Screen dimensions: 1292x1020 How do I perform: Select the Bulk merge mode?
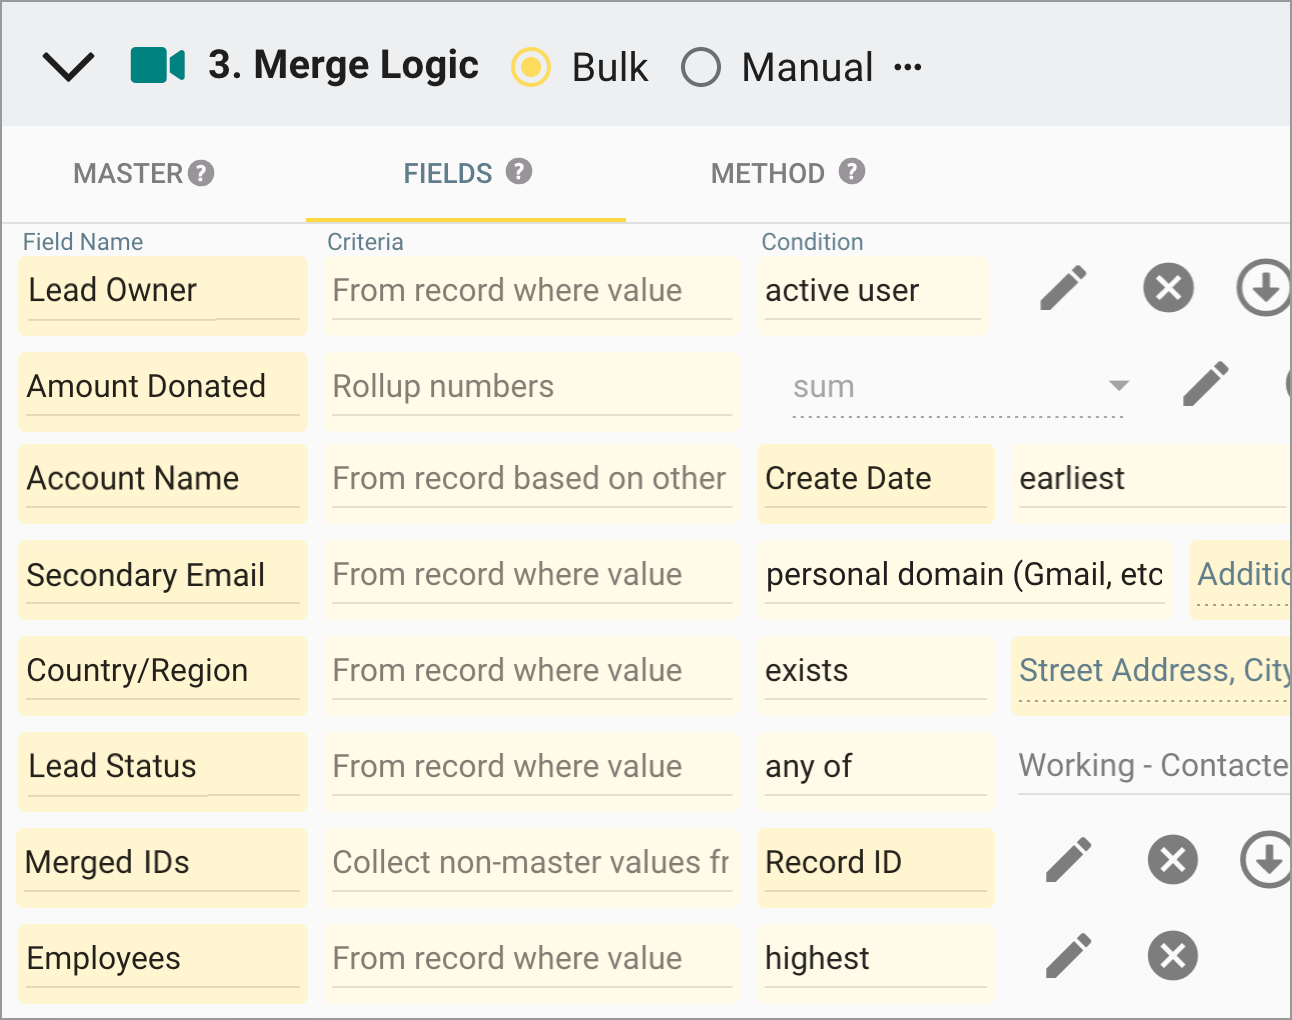pyautogui.click(x=530, y=67)
